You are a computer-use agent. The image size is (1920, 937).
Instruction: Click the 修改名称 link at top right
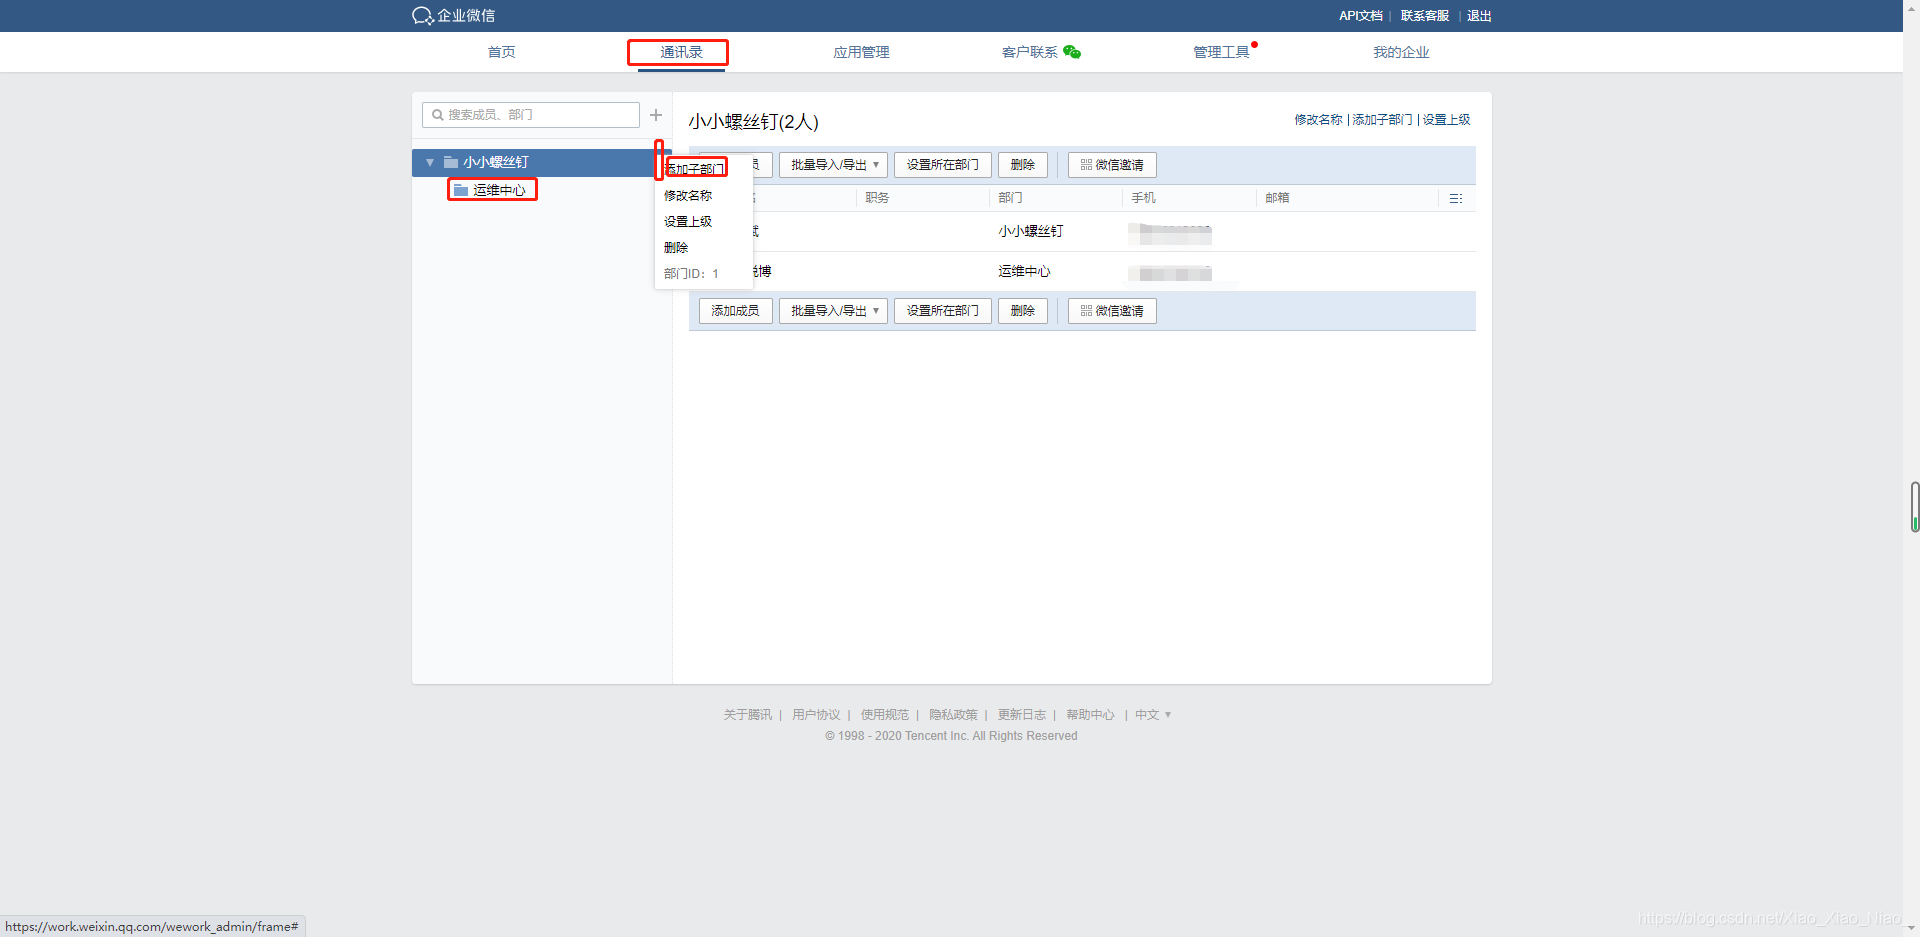(1318, 120)
